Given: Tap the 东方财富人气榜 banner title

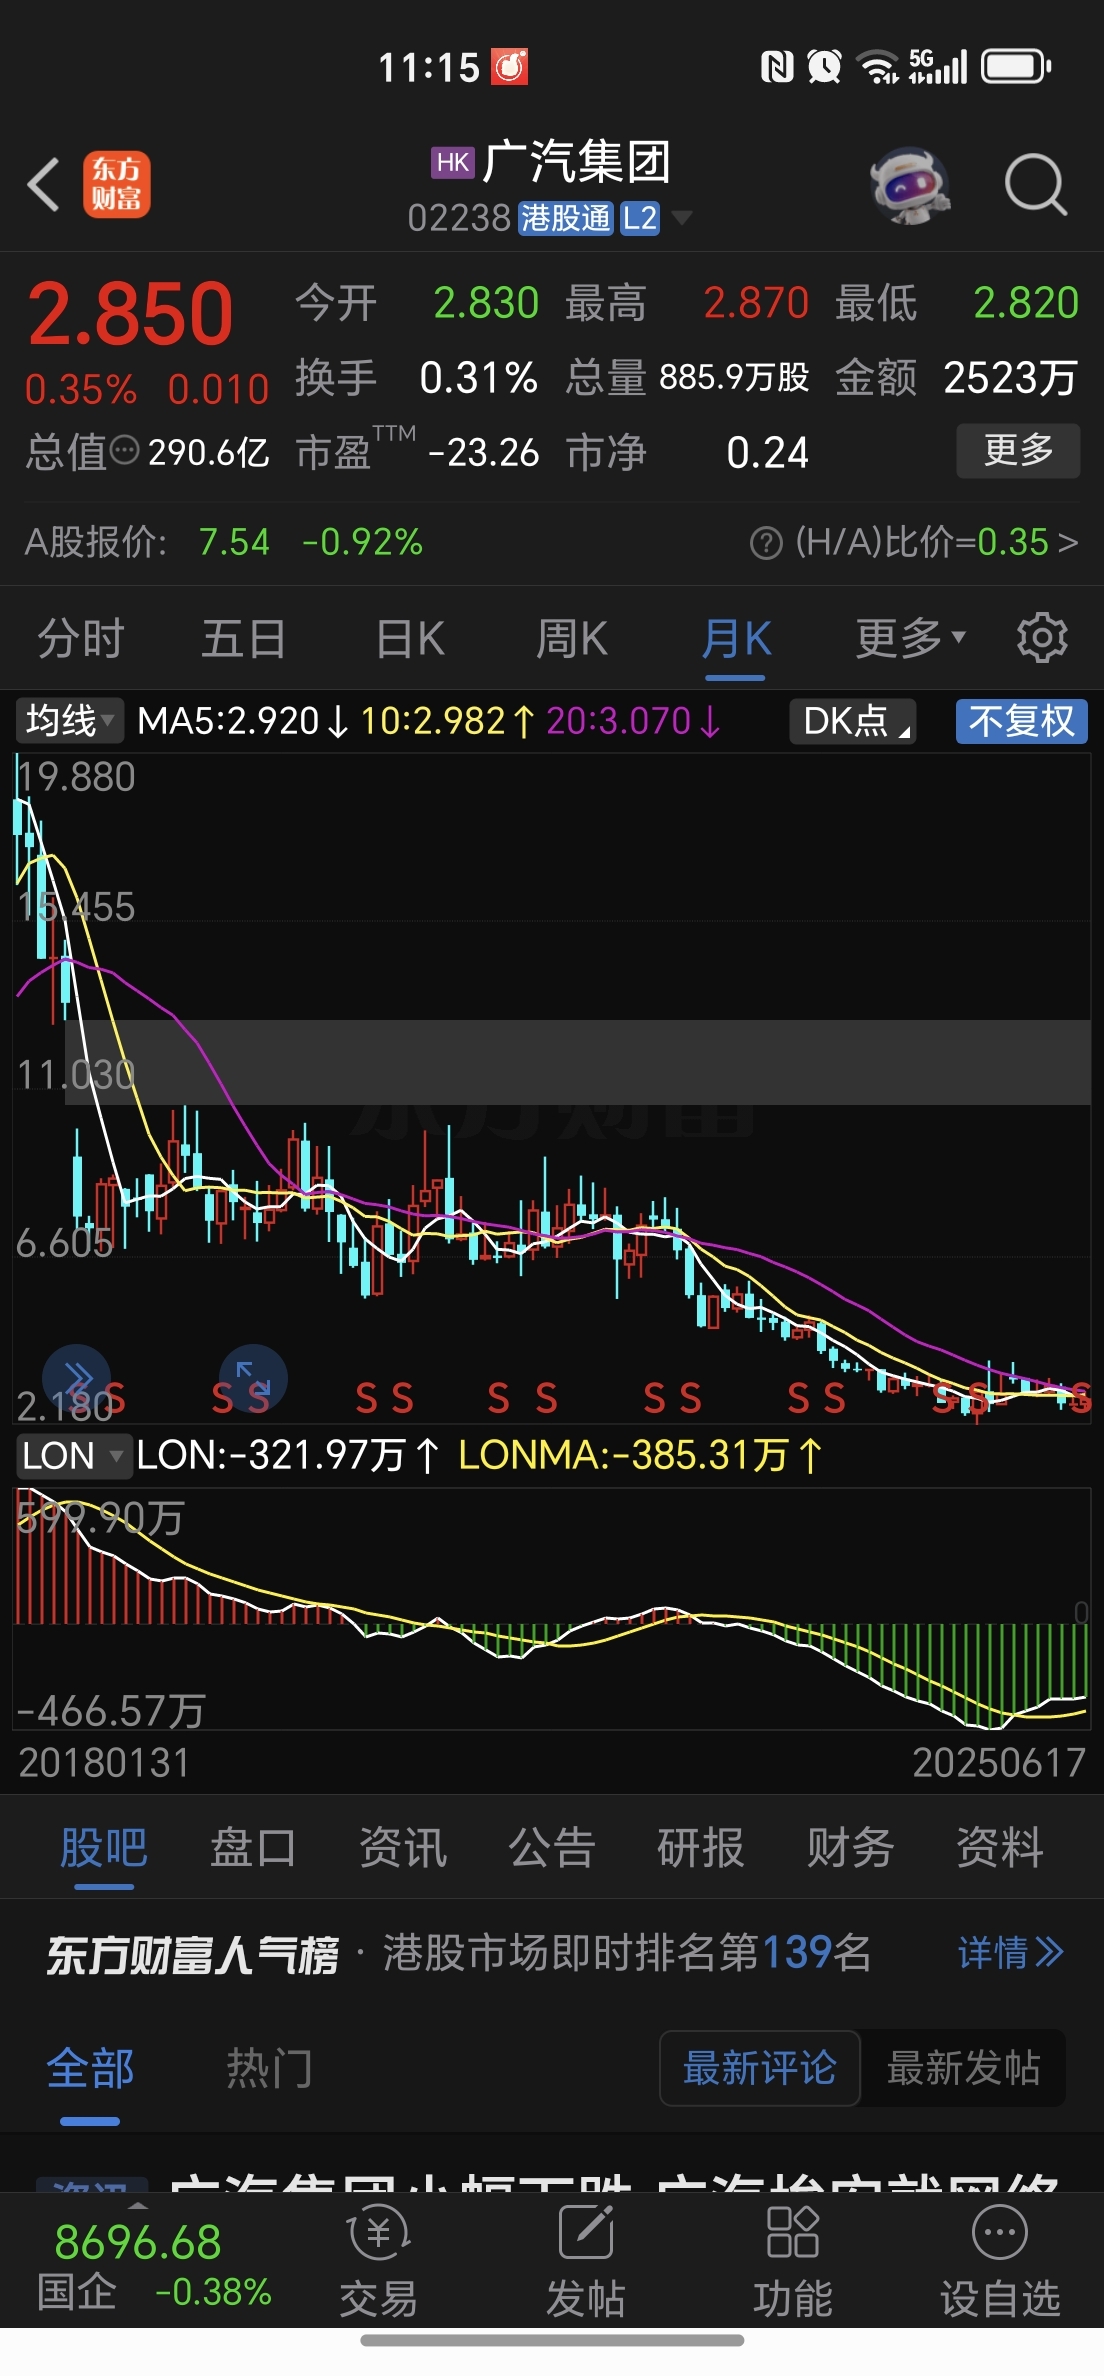Looking at the screenshot, I should [192, 1954].
